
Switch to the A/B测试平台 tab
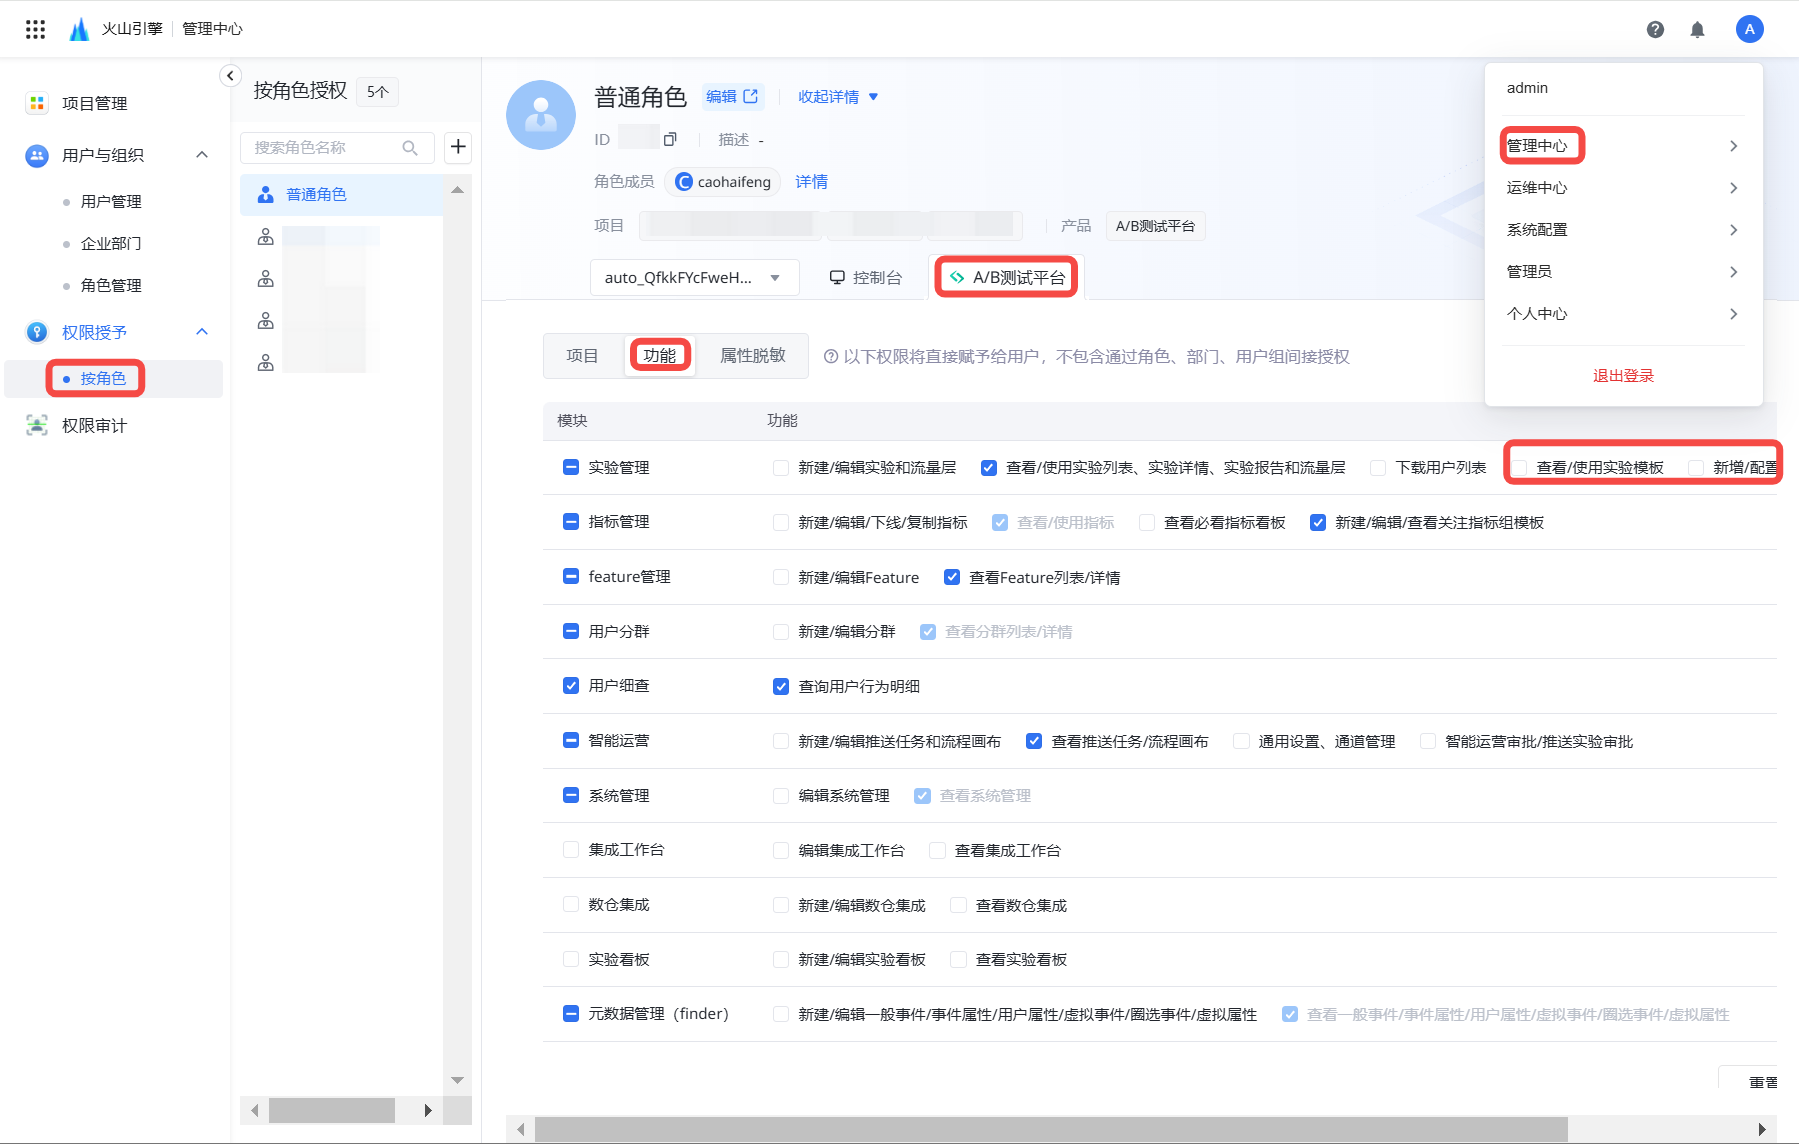tap(1007, 277)
